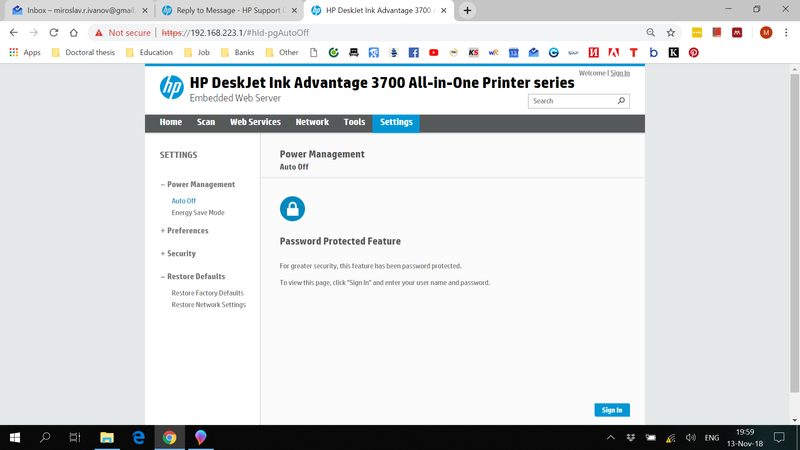Open Microsoft Edge from the taskbar
800x450 pixels.
[138, 438]
